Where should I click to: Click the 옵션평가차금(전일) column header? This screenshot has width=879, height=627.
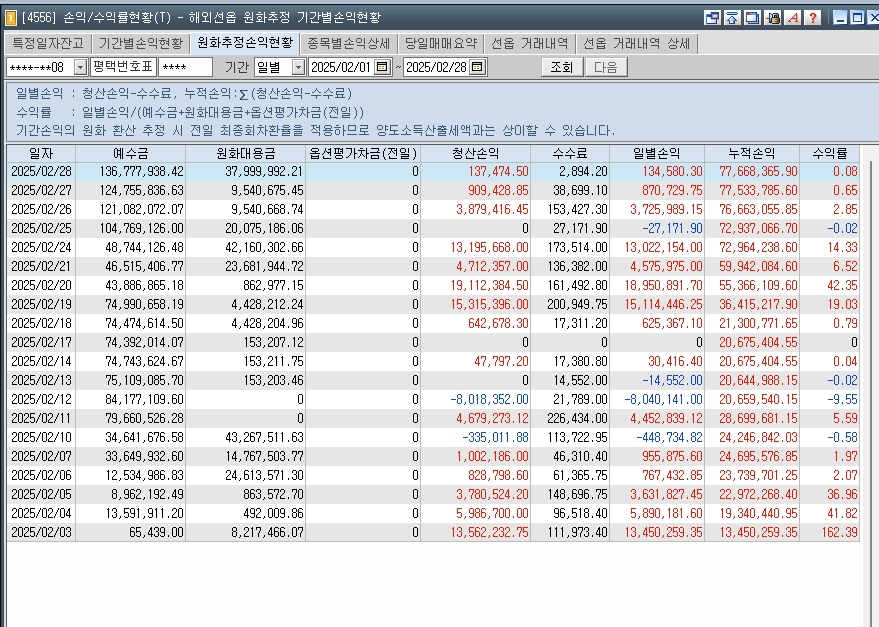point(363,153)
